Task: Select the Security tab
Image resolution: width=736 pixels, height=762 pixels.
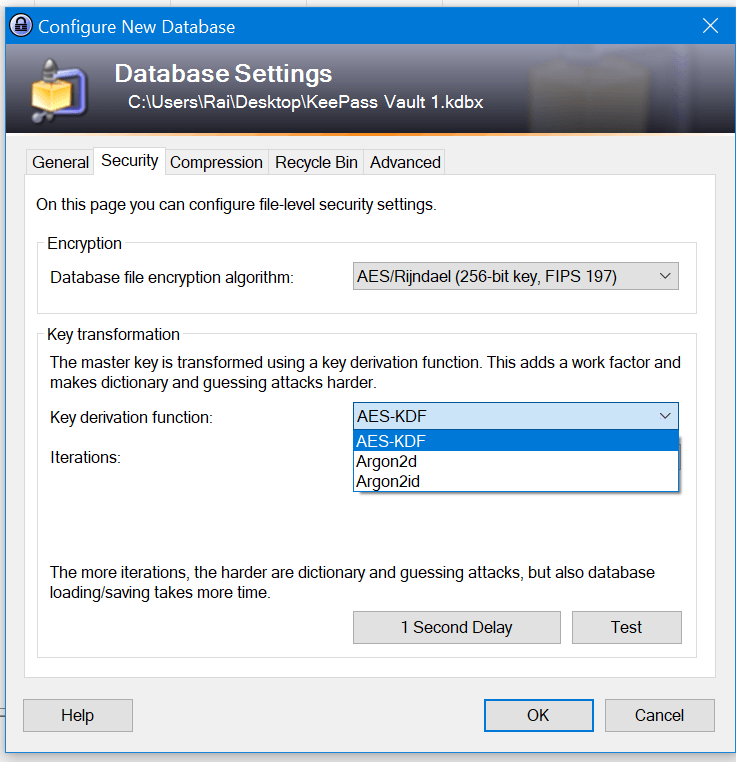Action: 129,161
